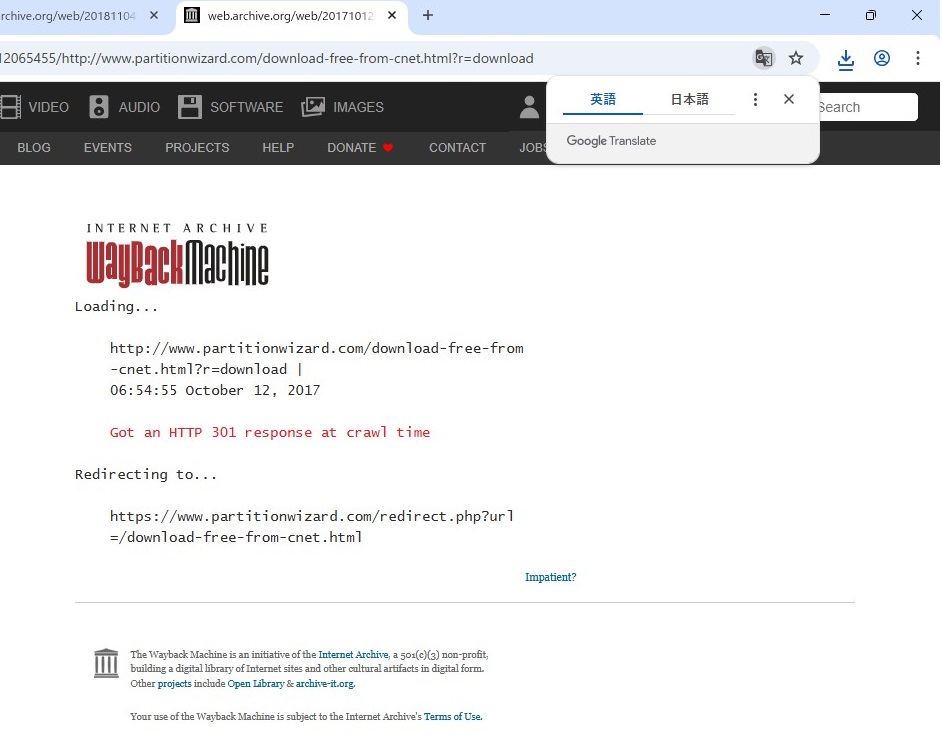
Task: Open a new browser tab
Action: coord(428,15)
